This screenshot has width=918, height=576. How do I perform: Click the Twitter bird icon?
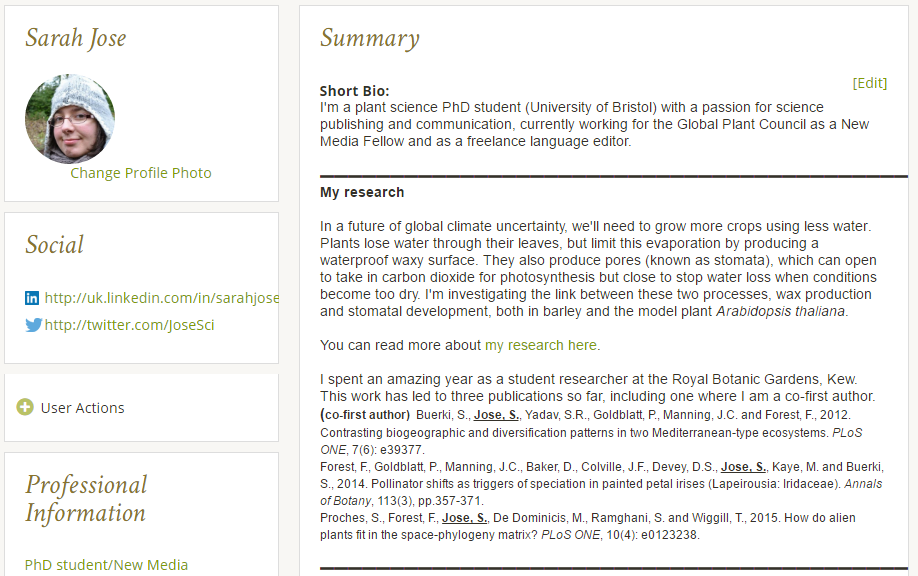pos(33,325)
